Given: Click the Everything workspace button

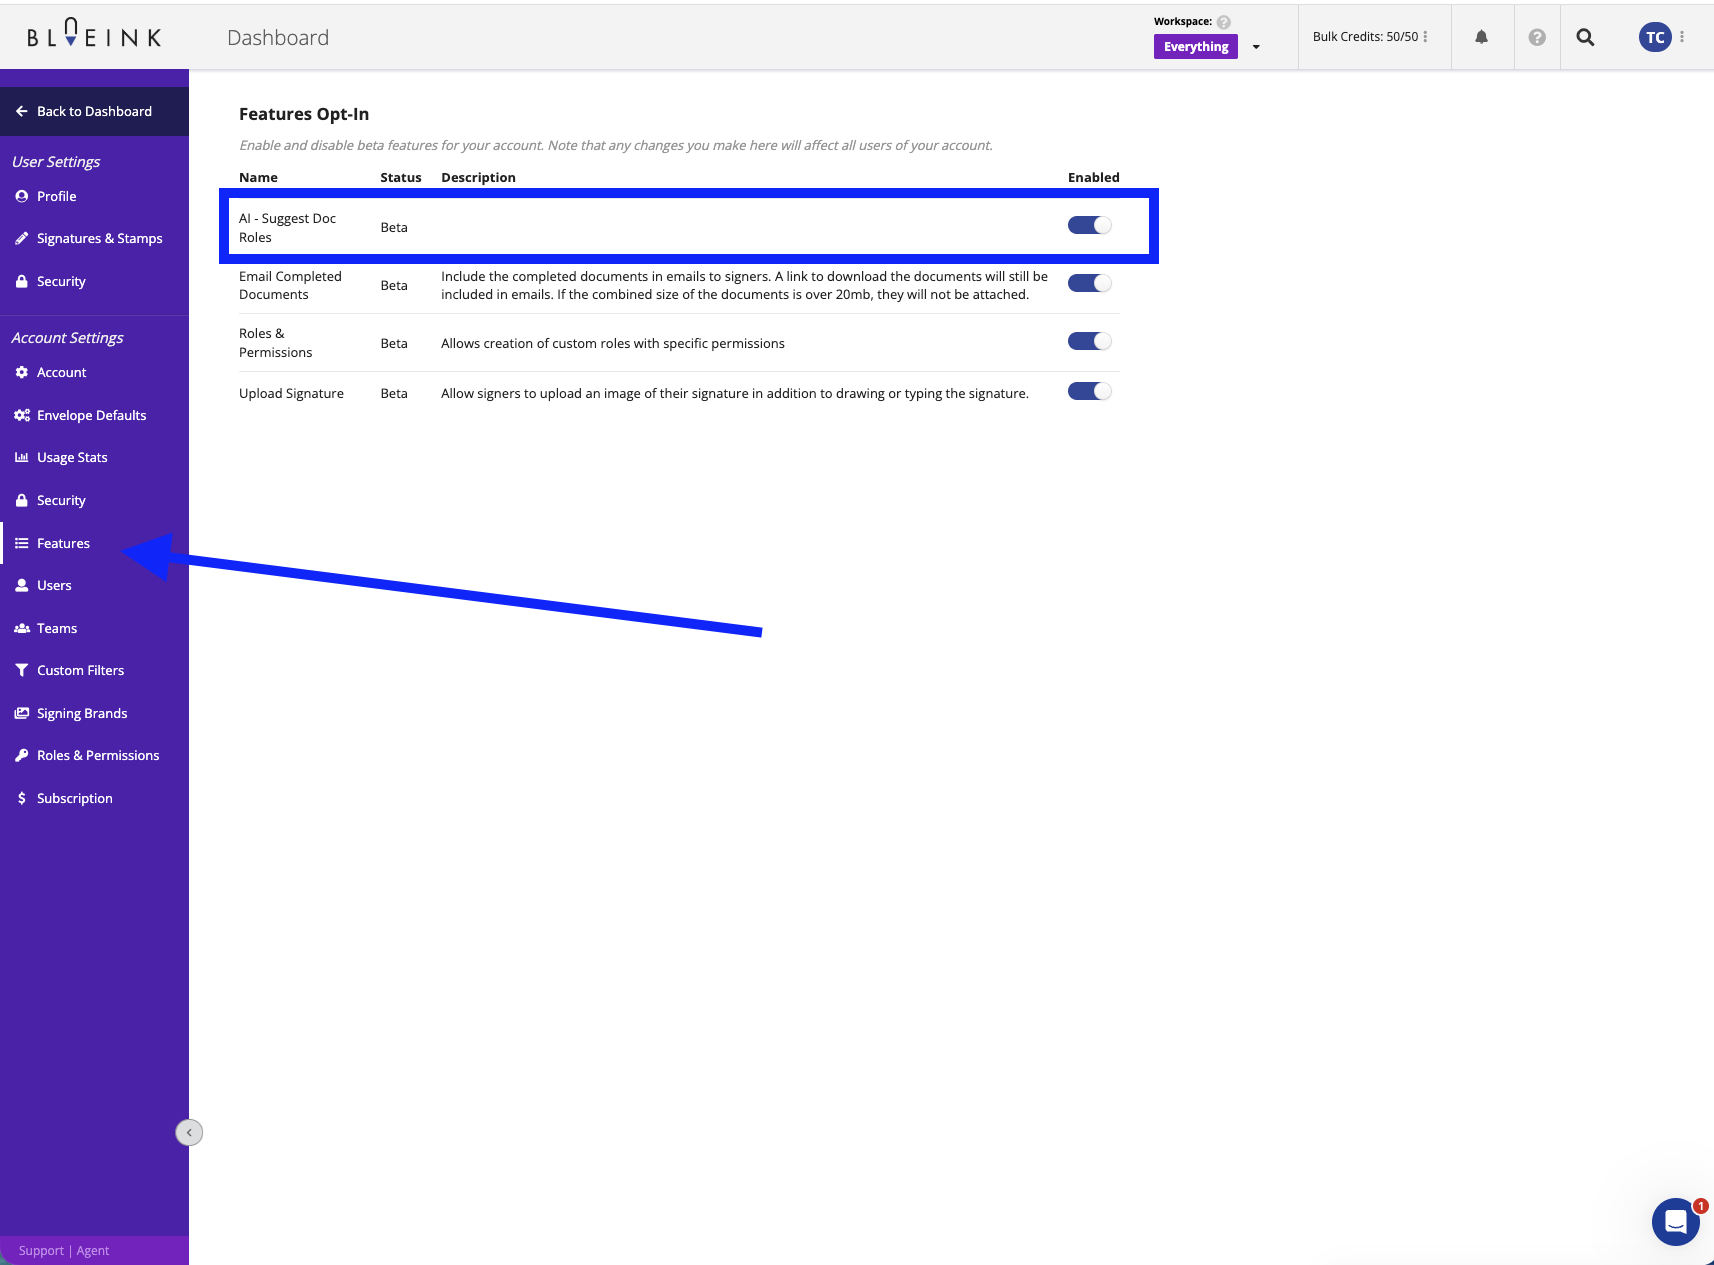Looking at the screenshot, I should click(1196, 47).
